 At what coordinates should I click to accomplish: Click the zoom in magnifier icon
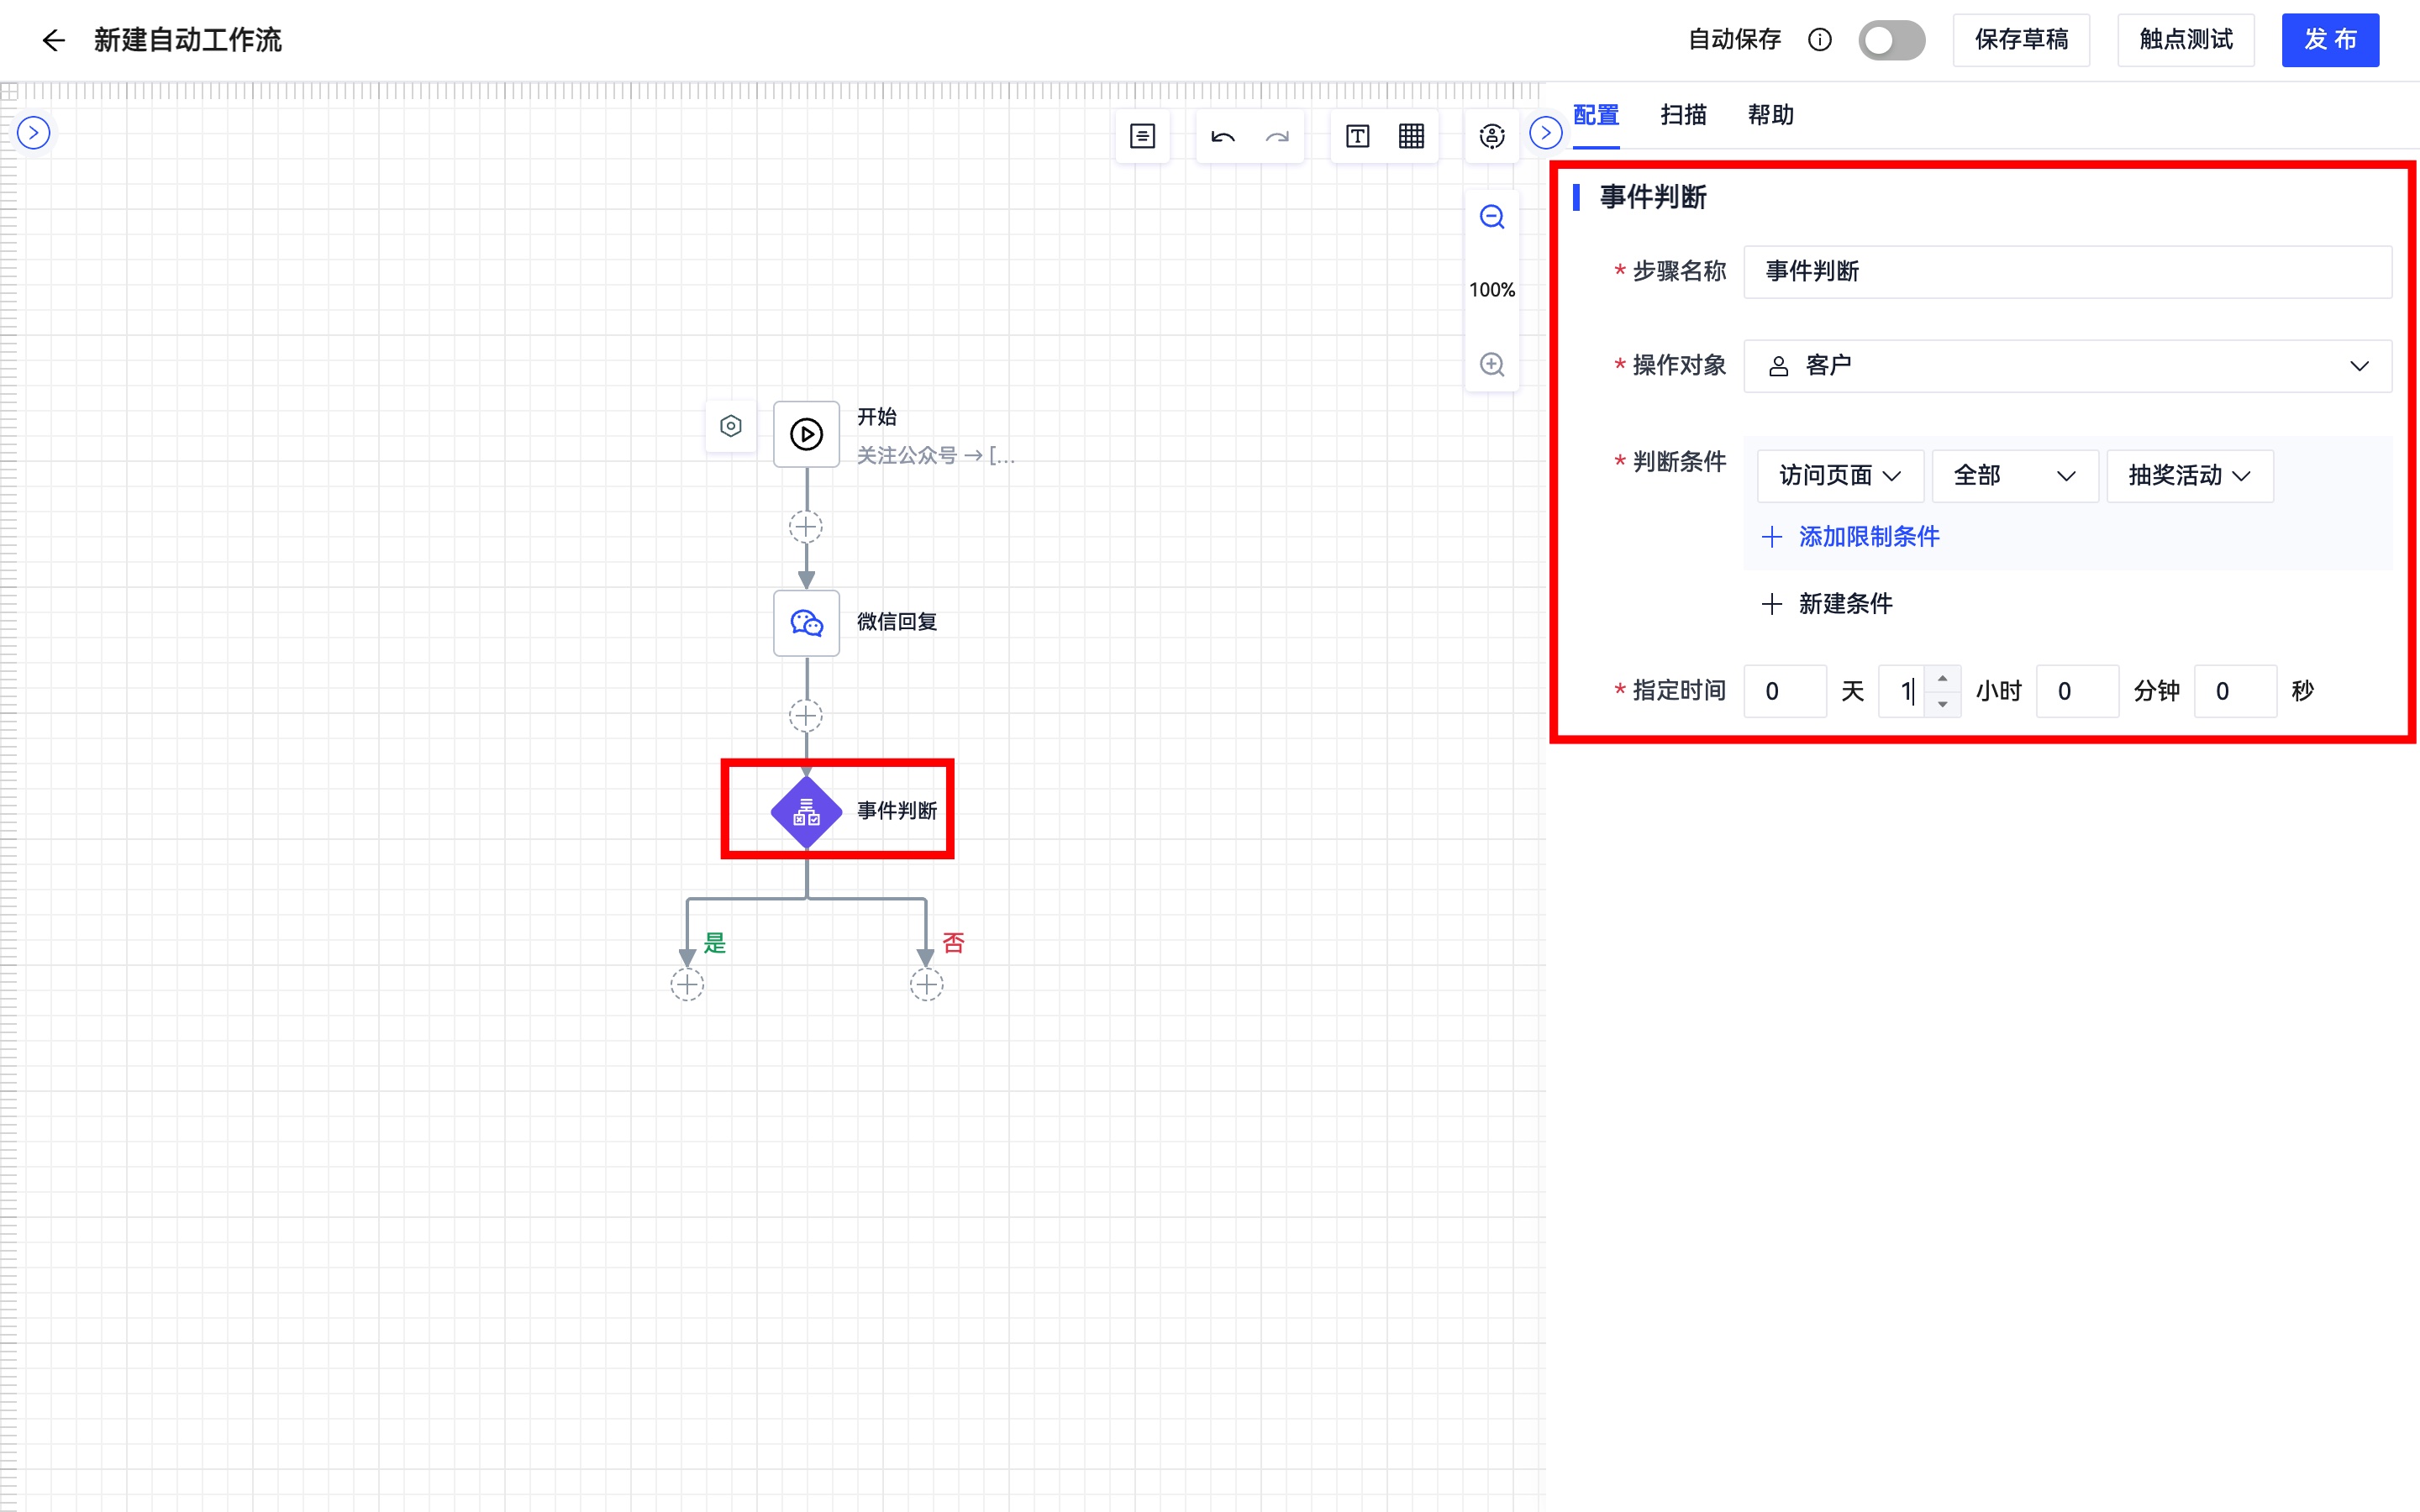[1491, 365]
